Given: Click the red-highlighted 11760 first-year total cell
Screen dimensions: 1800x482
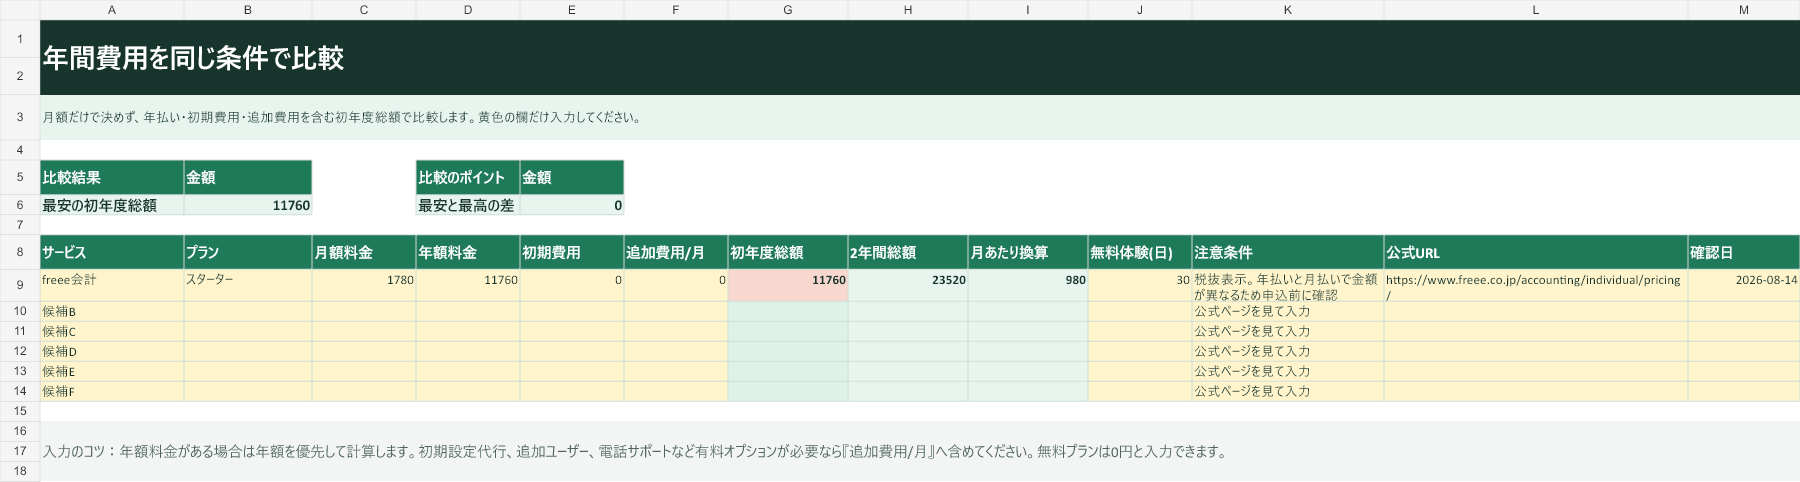Looking at the screenshot, I should click(x=788, y=285).
